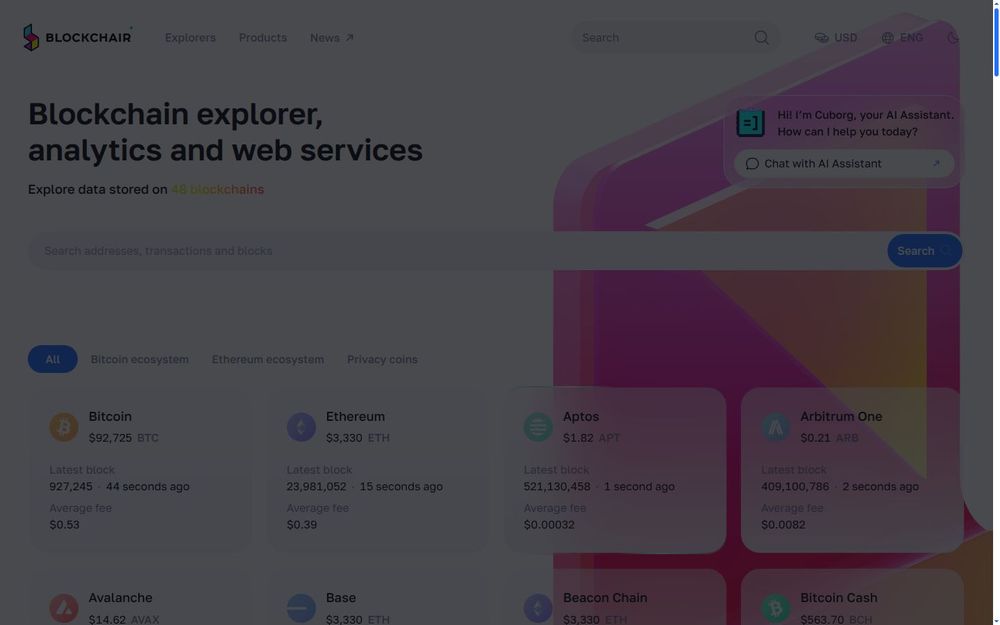Click the Aptos coin icon
The image size is (1000, 625).
(538, 427)
